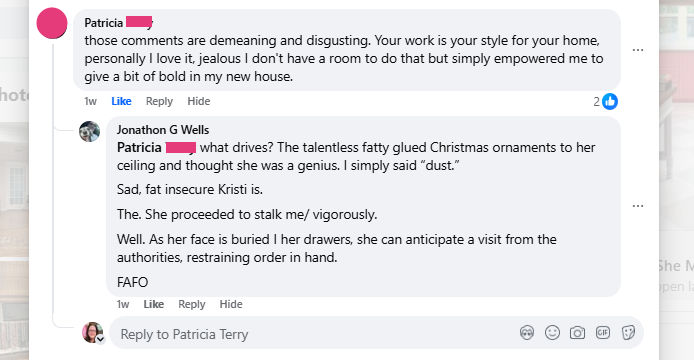Reply to Patricia's comment
Screen dimensions: 694x360
(159, 101)
